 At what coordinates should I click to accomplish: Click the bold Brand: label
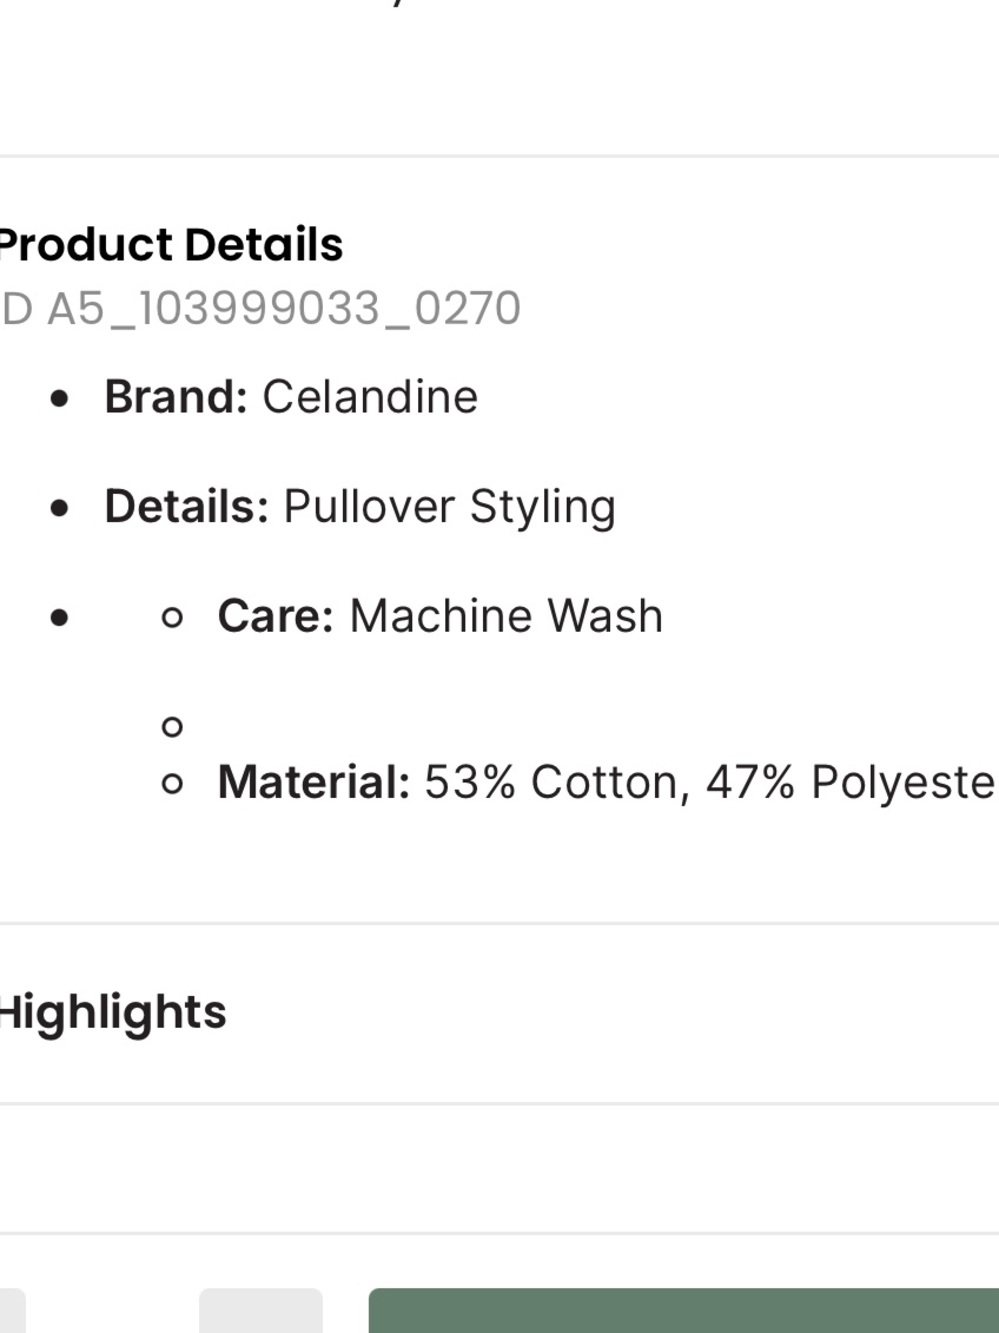point(176,397)
